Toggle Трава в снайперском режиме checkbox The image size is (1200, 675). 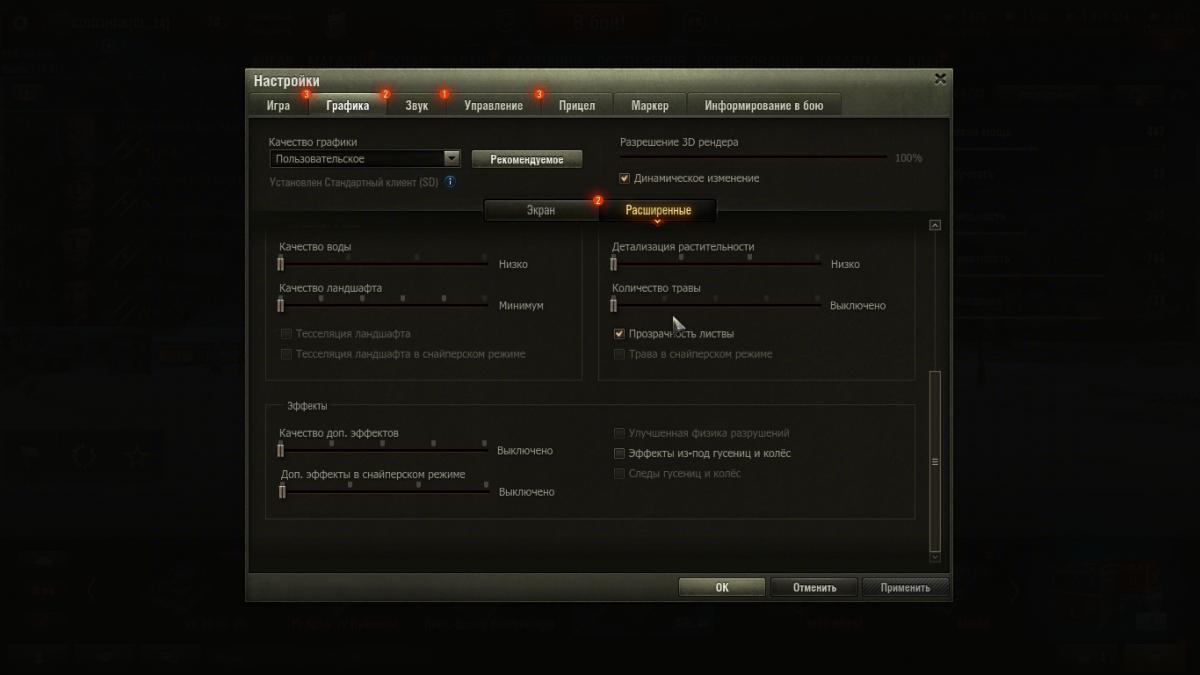pos(620,354)
